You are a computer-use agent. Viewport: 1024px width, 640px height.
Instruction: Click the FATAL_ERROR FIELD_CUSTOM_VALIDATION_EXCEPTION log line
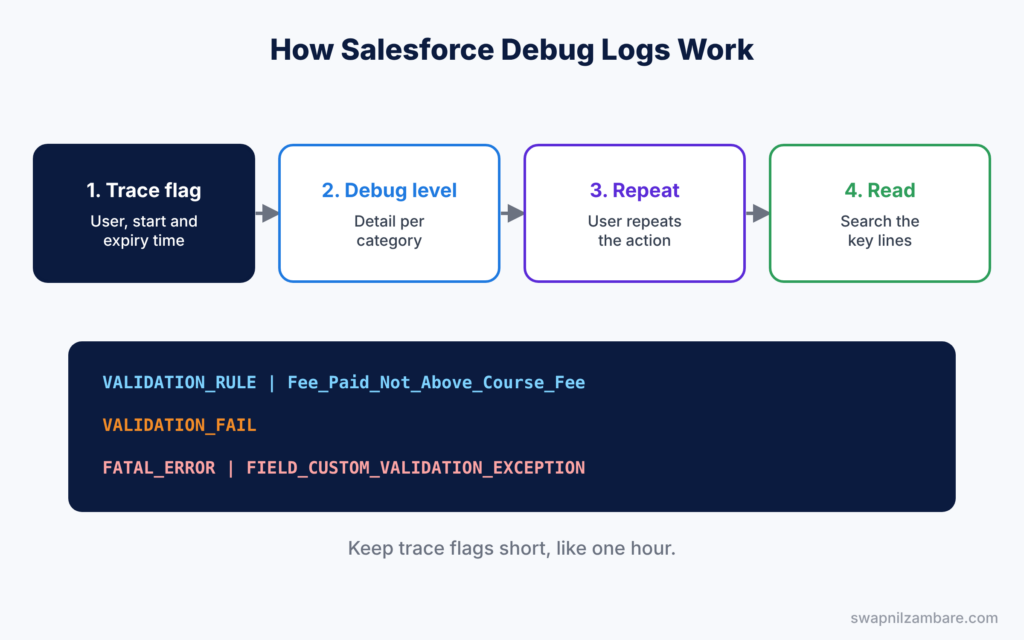(344, 468)
